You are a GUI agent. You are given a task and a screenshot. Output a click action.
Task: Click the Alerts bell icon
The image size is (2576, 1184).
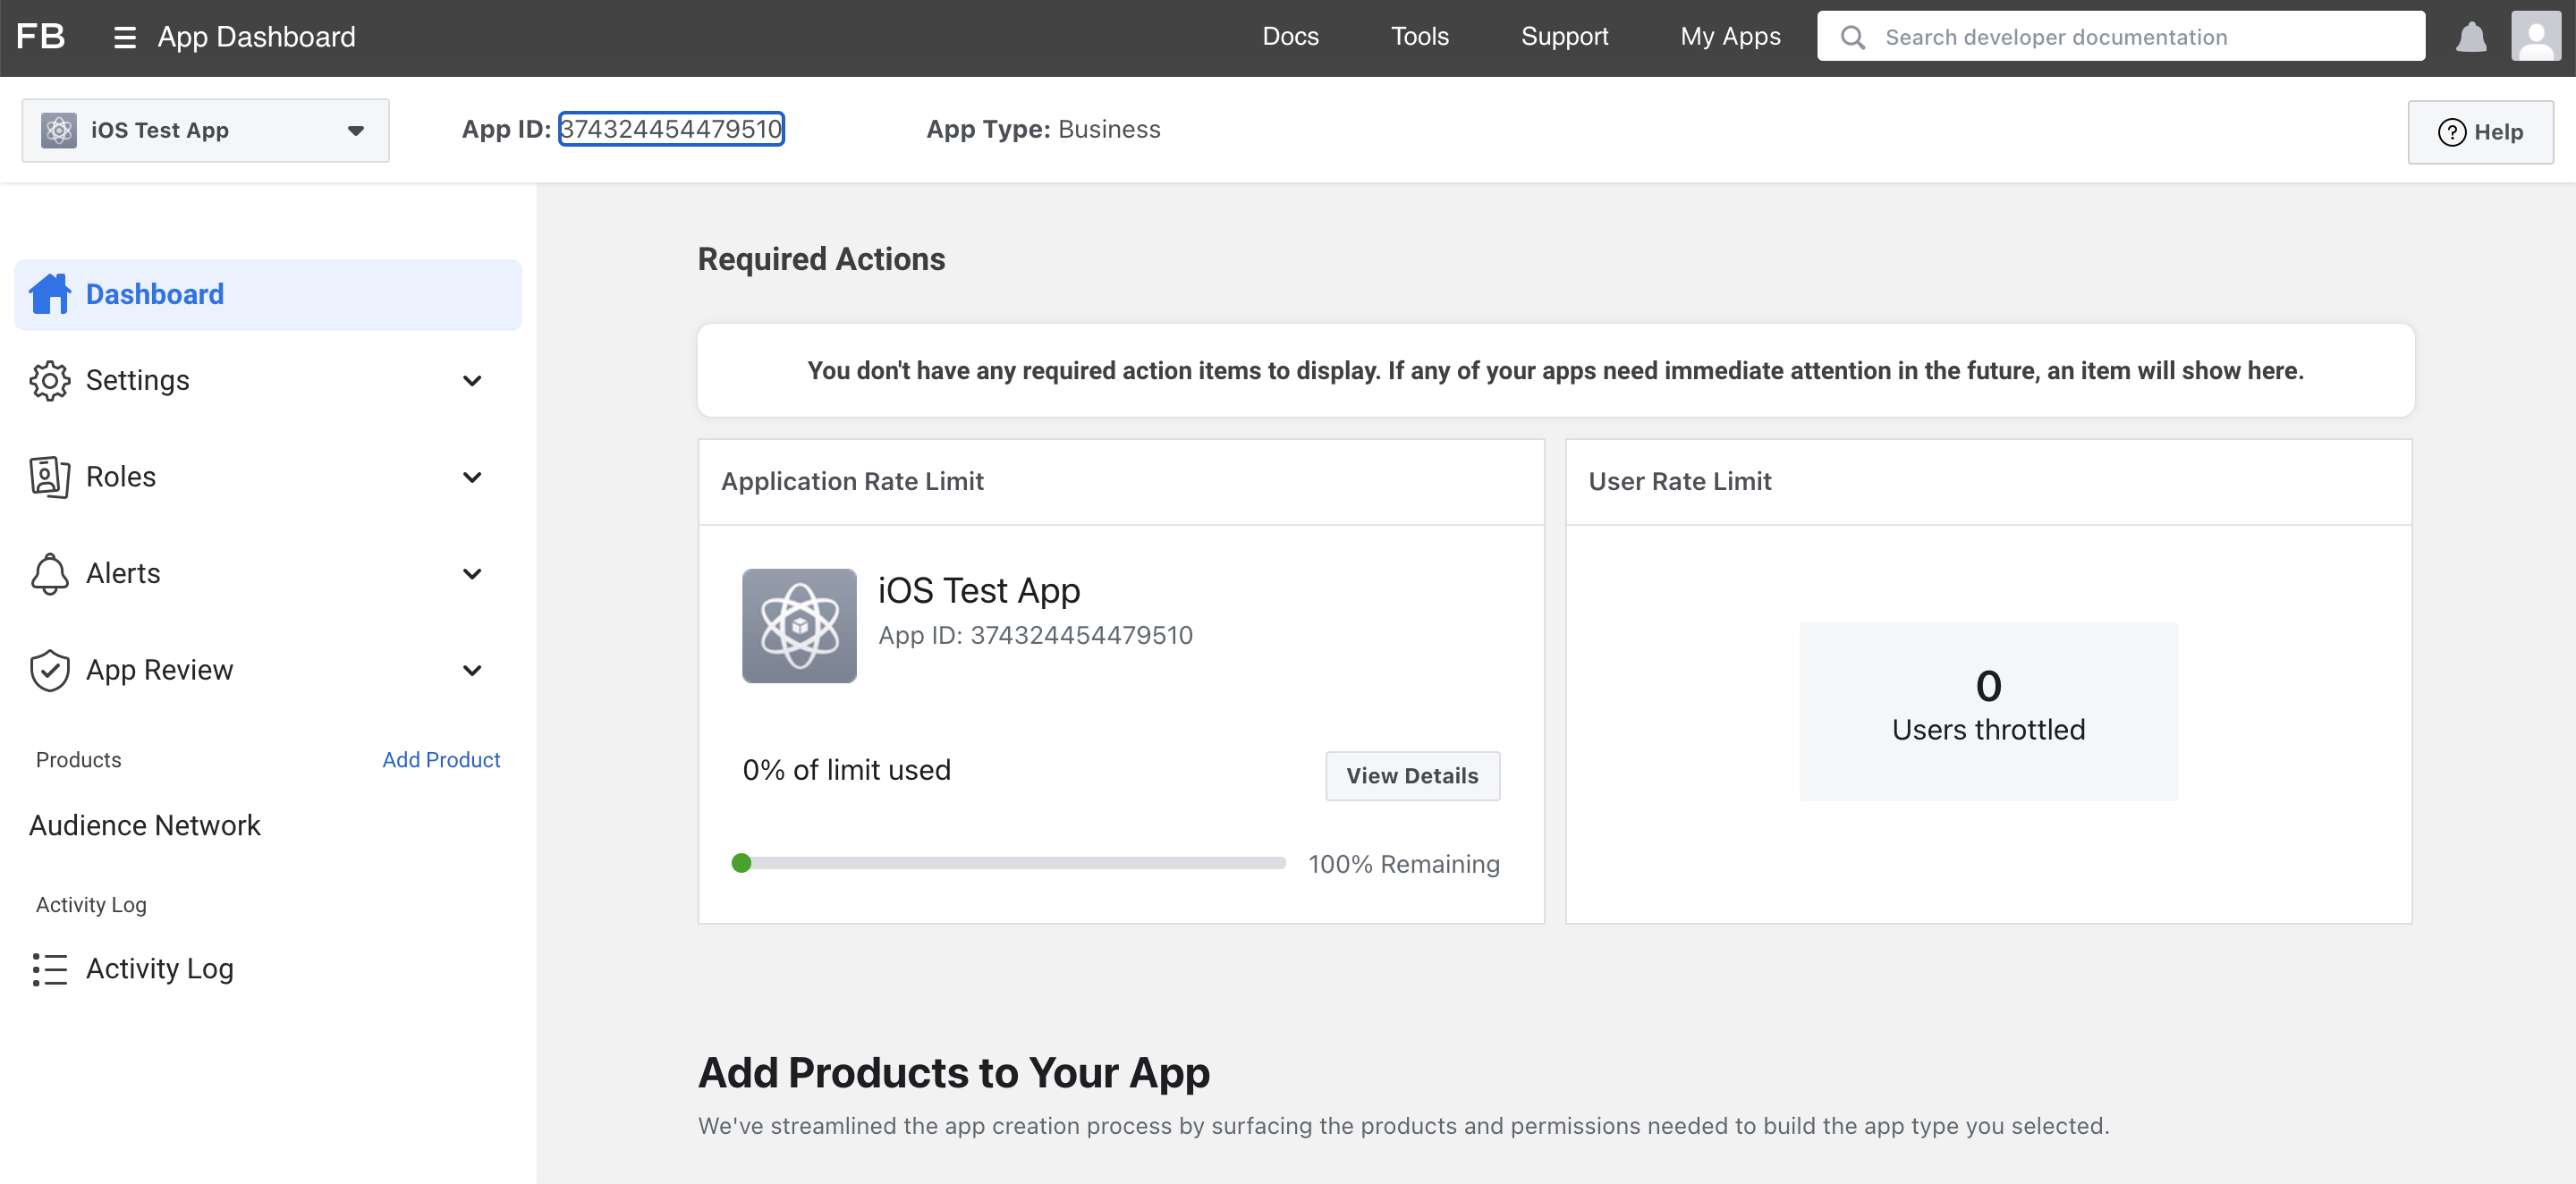coord(49,573)
